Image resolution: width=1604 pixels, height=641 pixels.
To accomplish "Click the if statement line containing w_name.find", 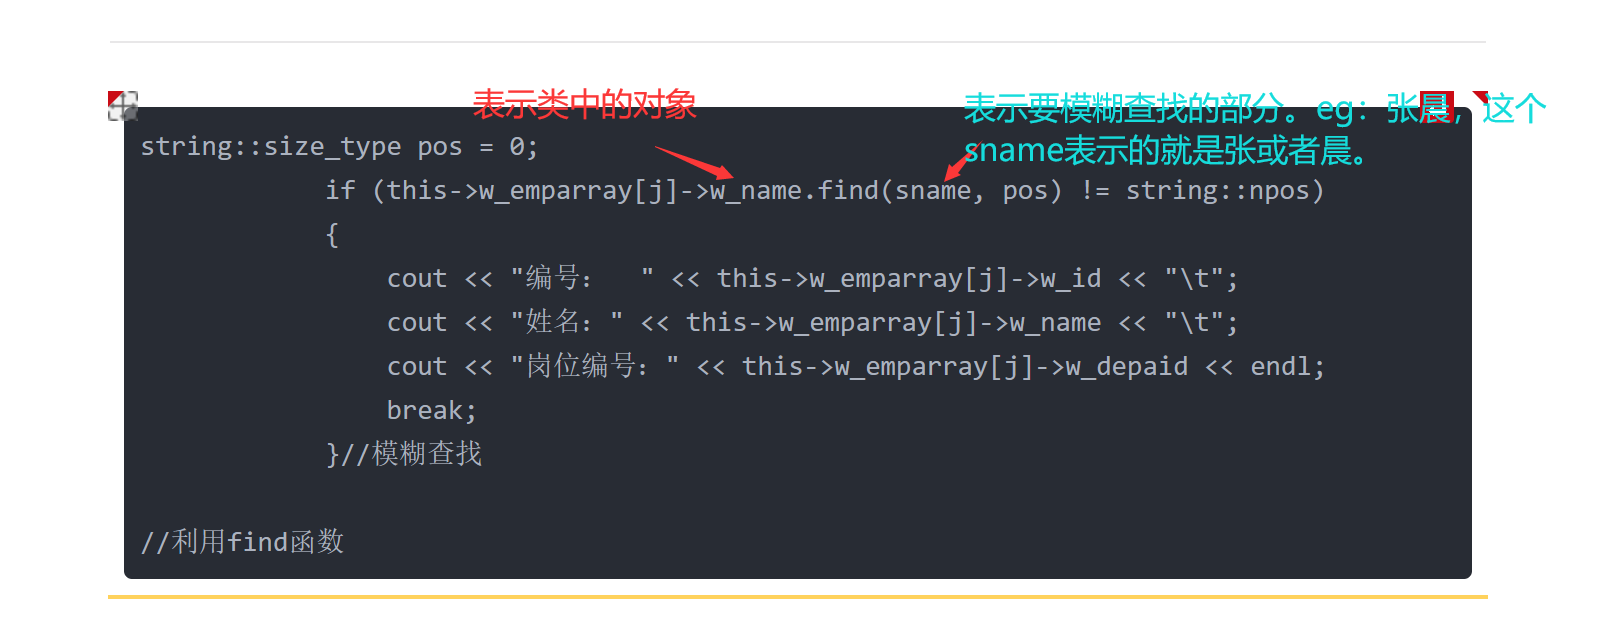I will point(824,191).
